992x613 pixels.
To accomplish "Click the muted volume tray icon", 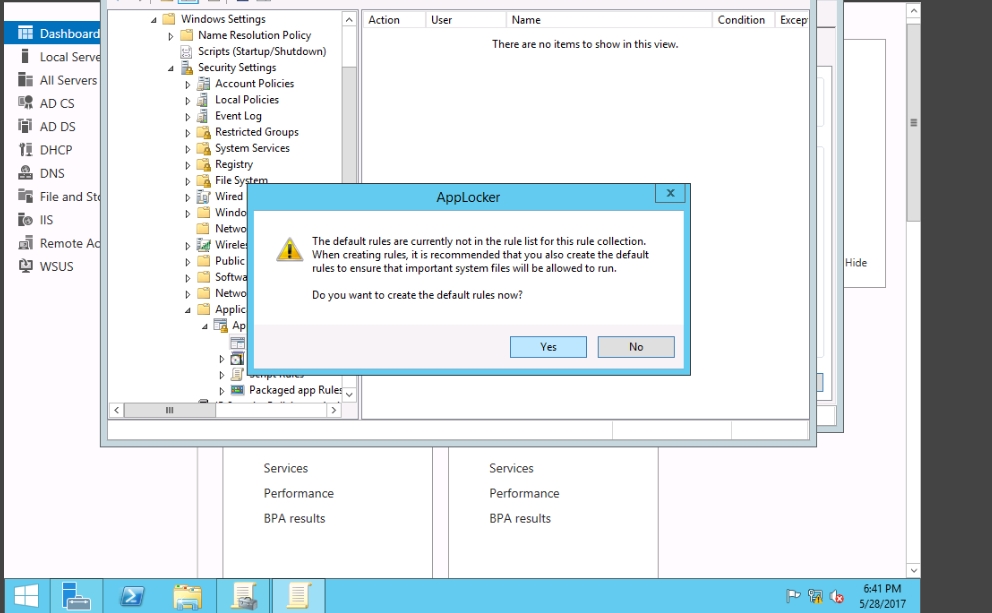I will (836, 596).
